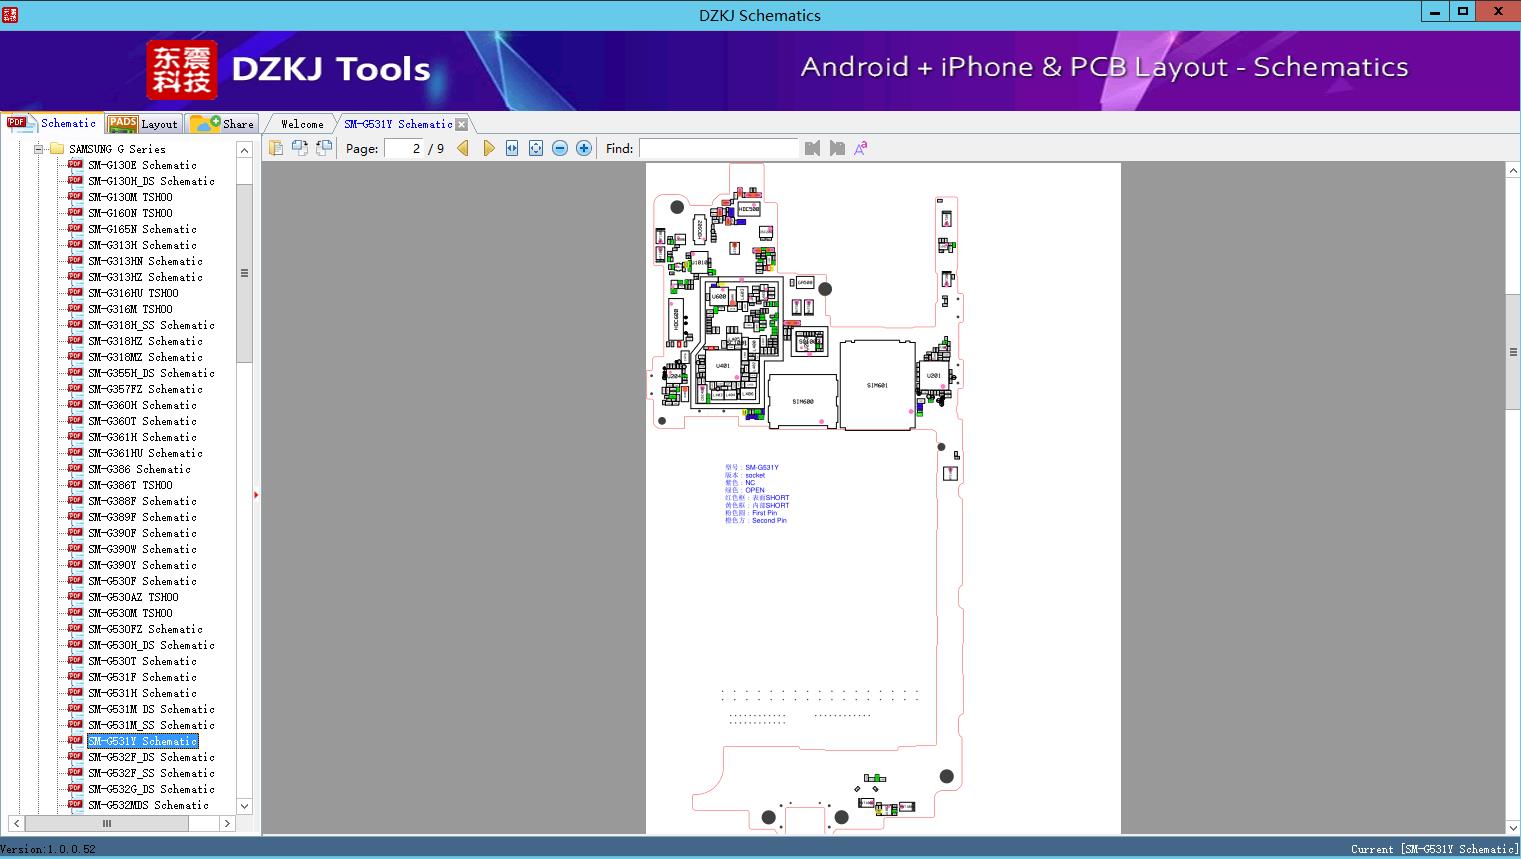Open SM-G130H_DS Schematic
This screenshot has width=1521, height=859.
click(x=151, y=181)
